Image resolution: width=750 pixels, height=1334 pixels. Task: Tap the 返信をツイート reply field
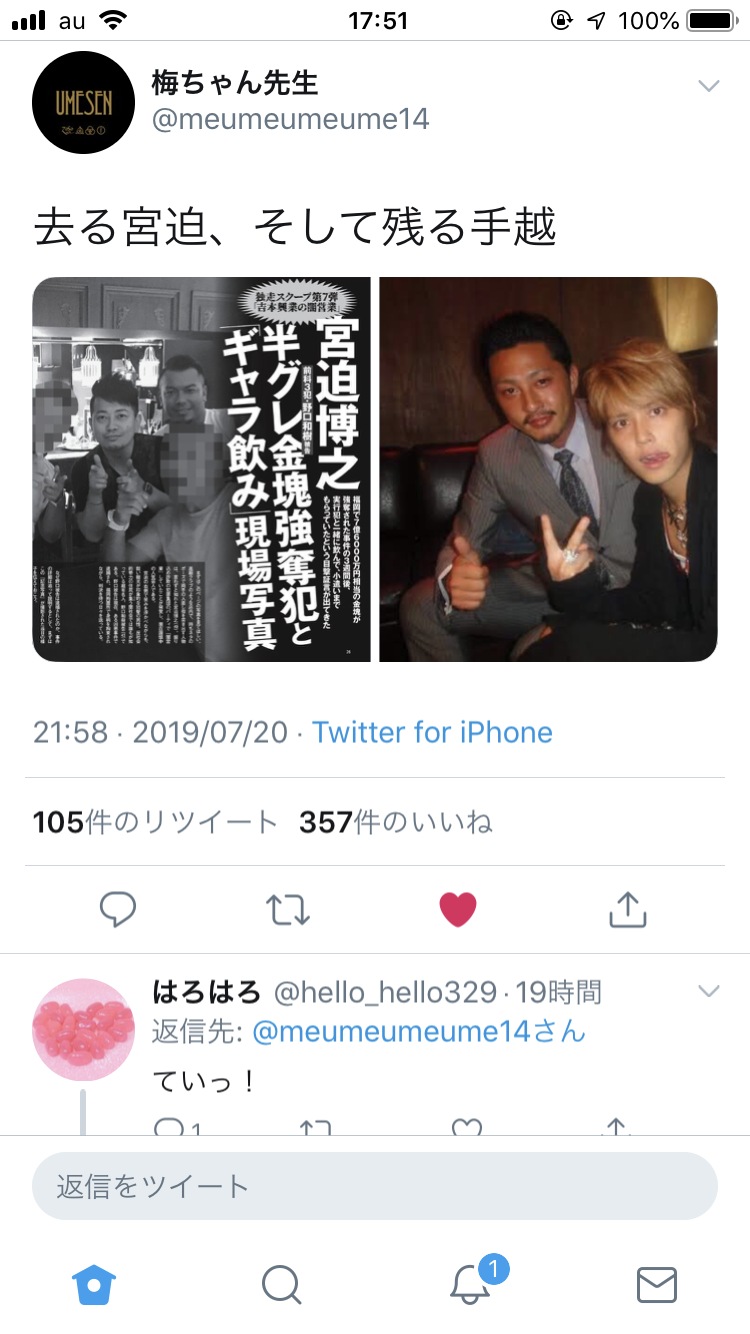(375, 1186)
